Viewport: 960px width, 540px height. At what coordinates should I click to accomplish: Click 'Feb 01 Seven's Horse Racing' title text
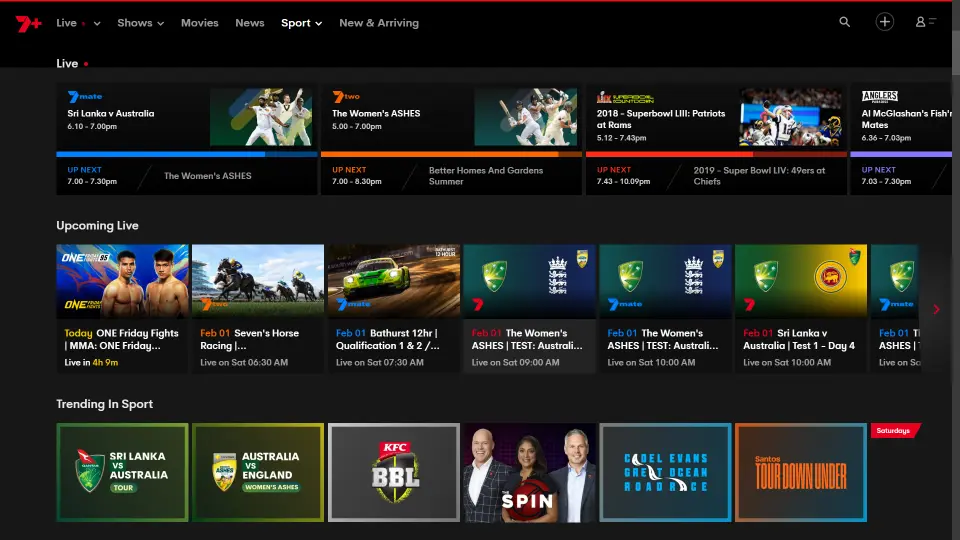249,339
